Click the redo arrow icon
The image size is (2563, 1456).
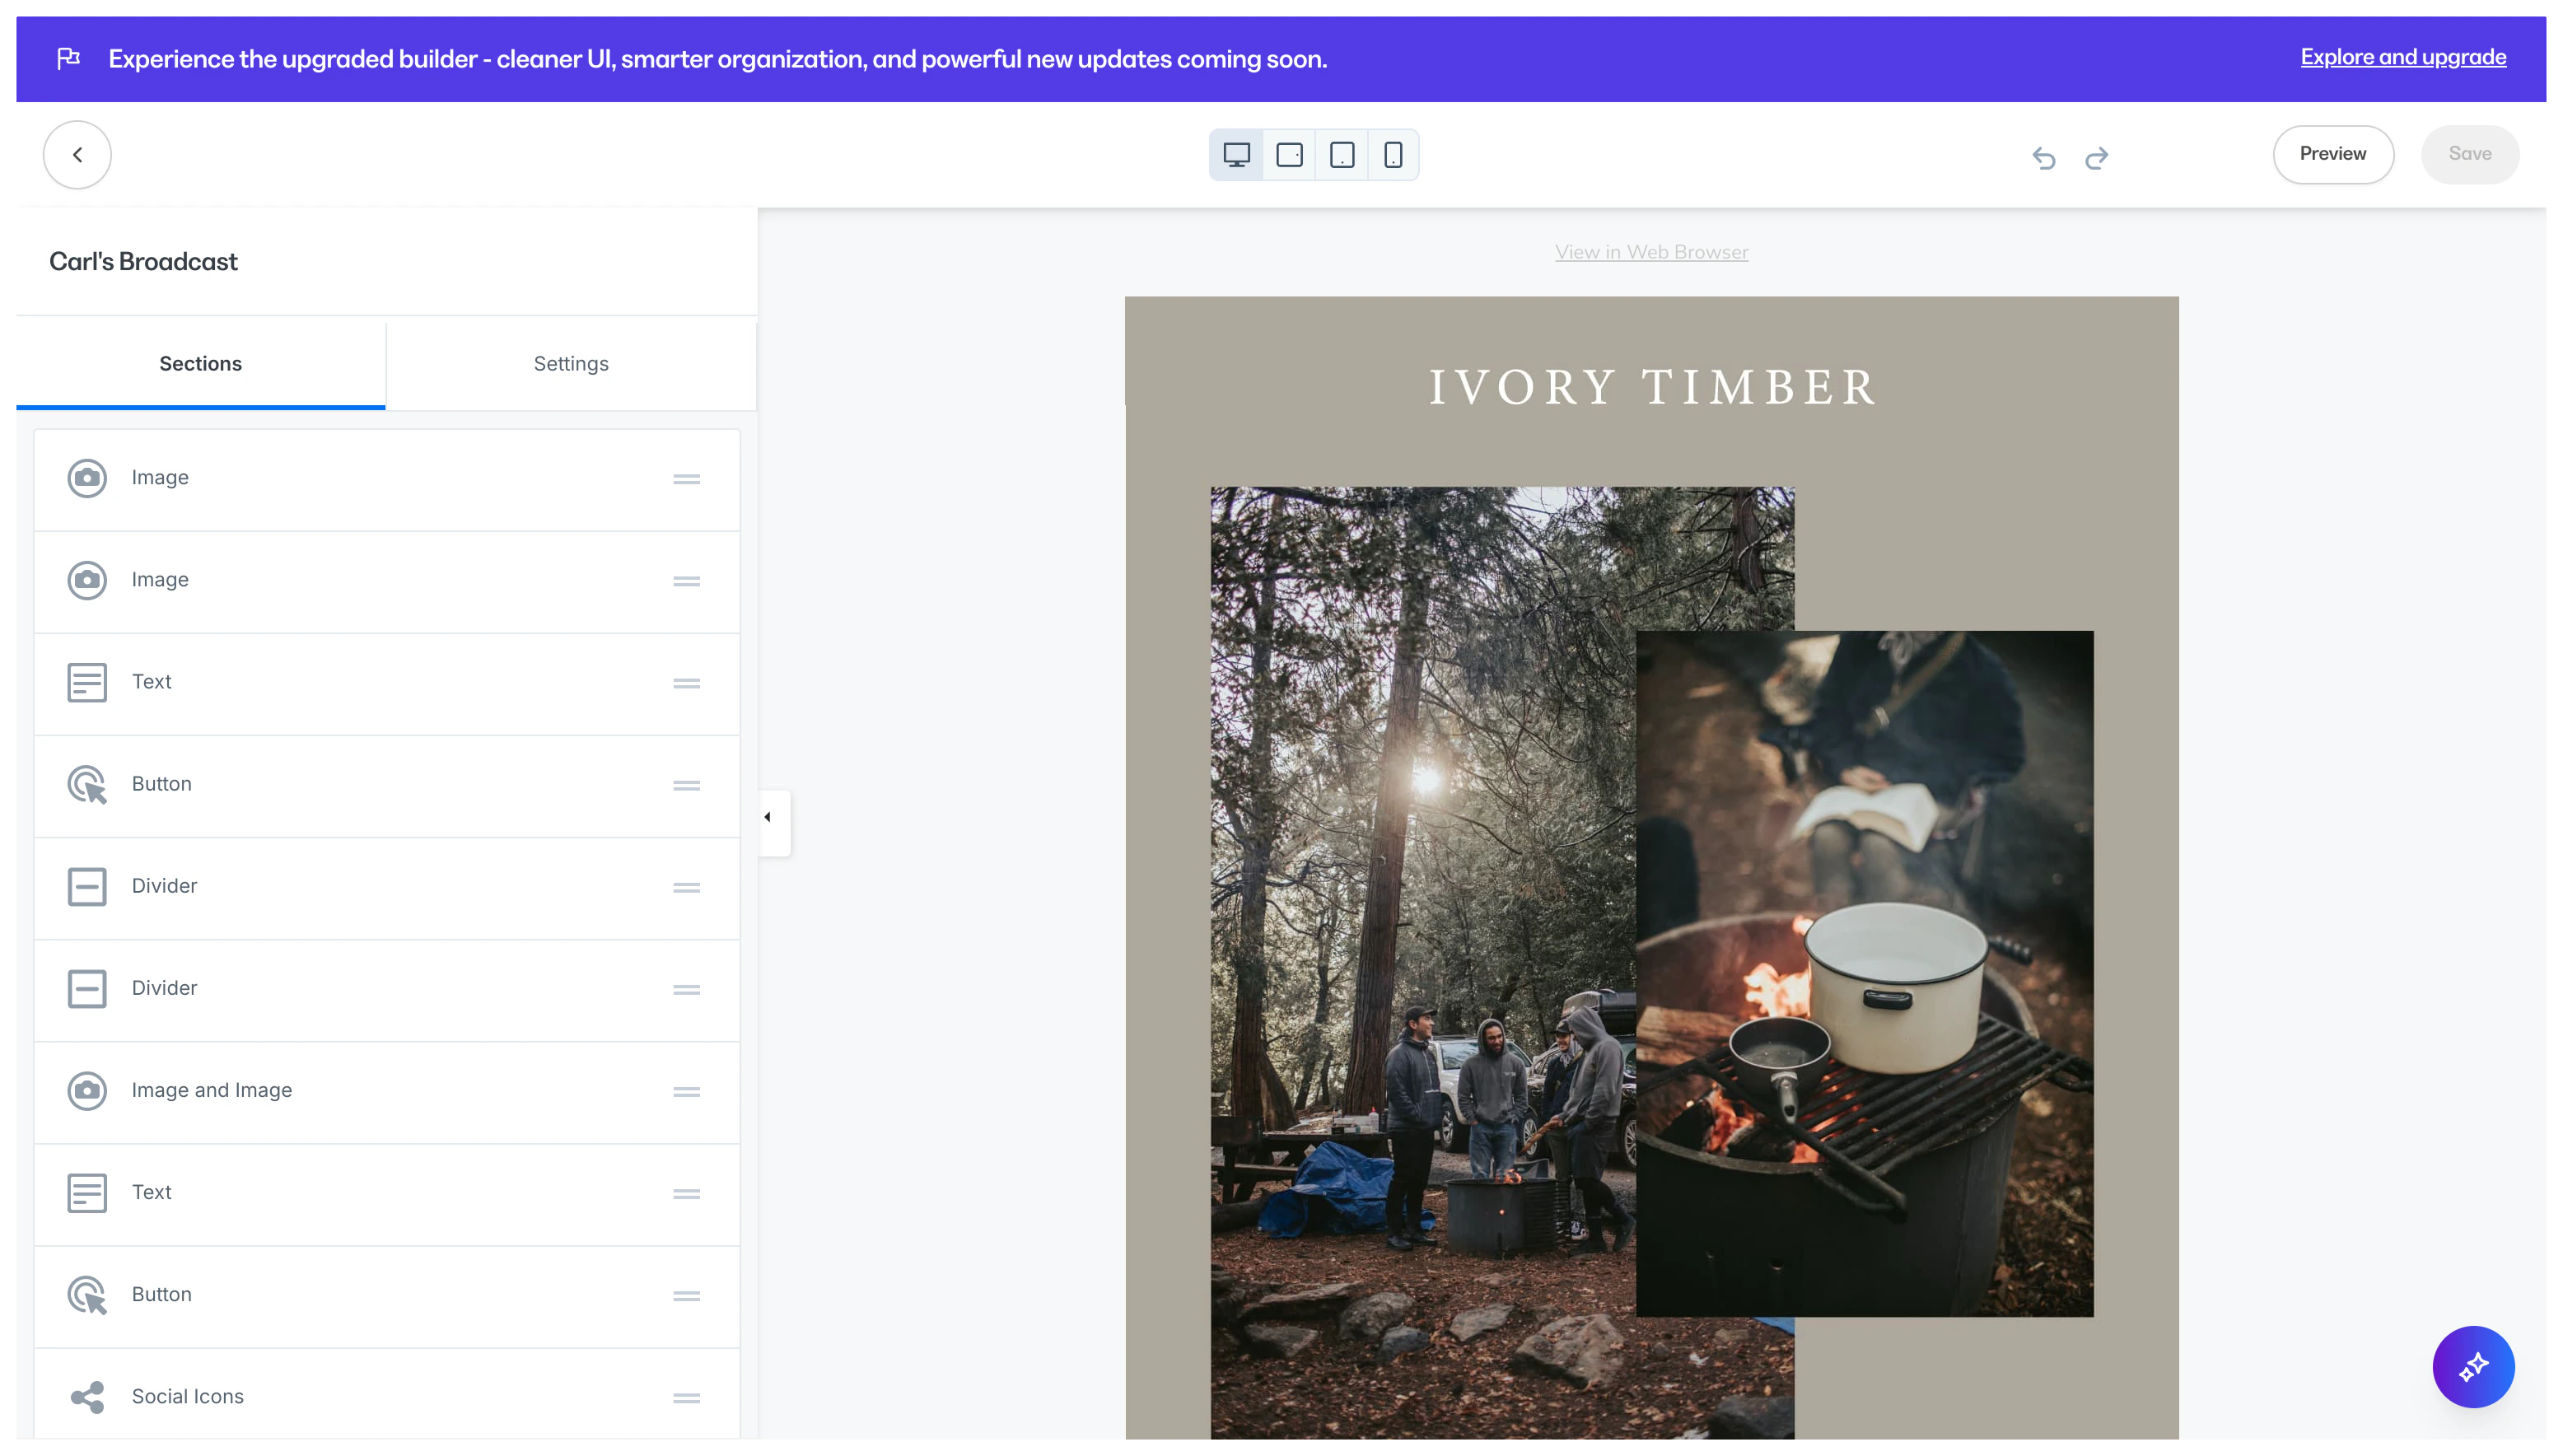tap(2097, 157)
